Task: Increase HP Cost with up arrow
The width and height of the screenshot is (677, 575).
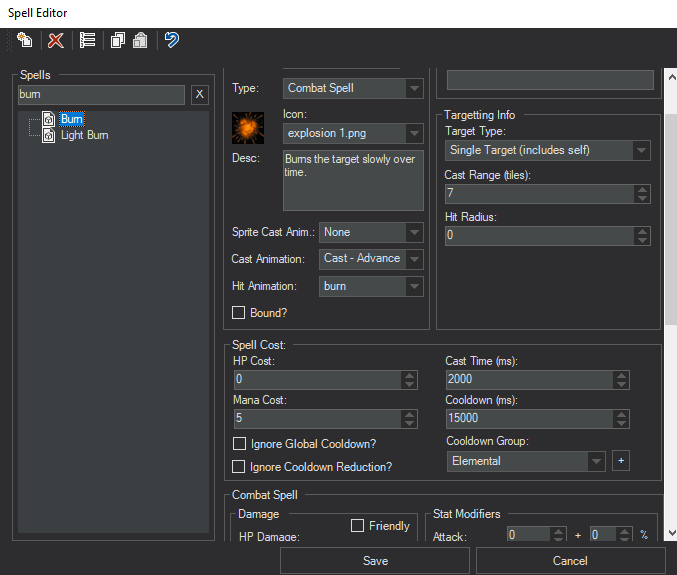Action: (x=409, y=376)
